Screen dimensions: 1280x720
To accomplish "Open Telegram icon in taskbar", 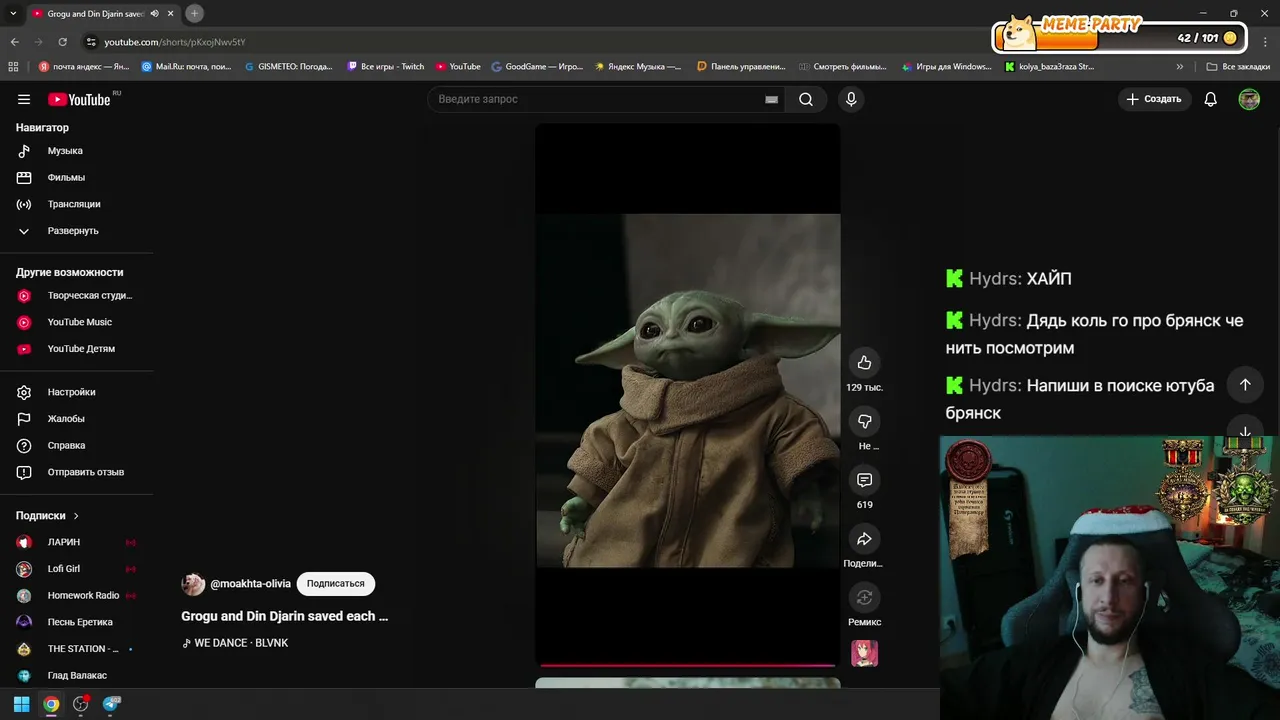I will tap(111, 704).
